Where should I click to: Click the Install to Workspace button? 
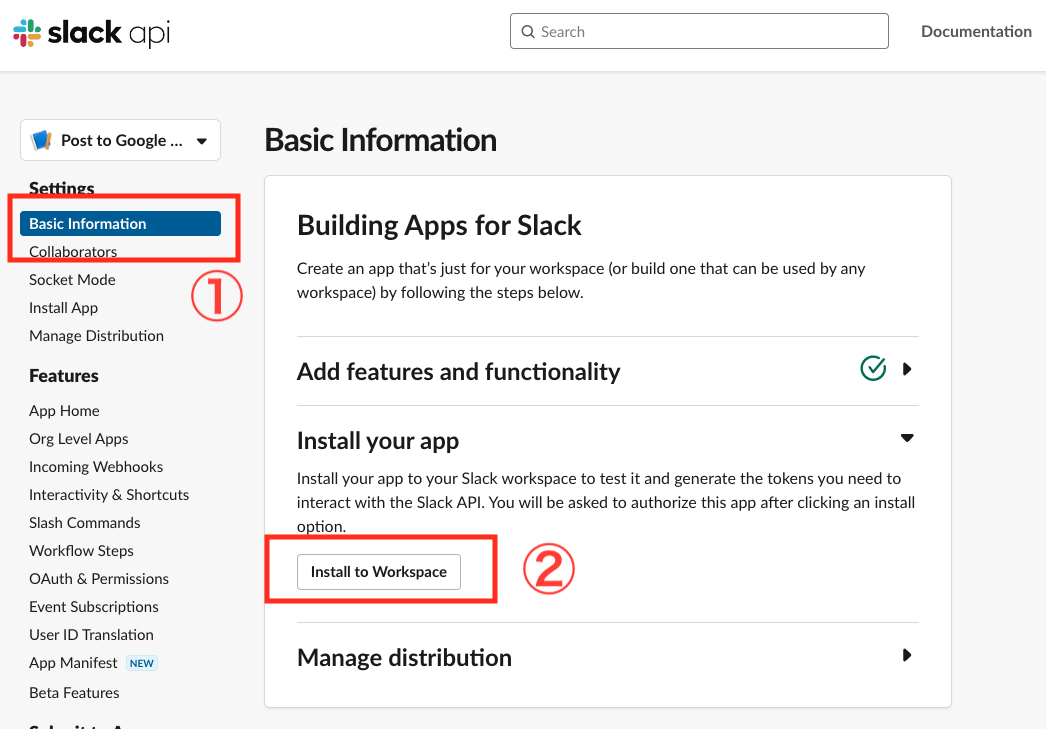pos(378,571)
